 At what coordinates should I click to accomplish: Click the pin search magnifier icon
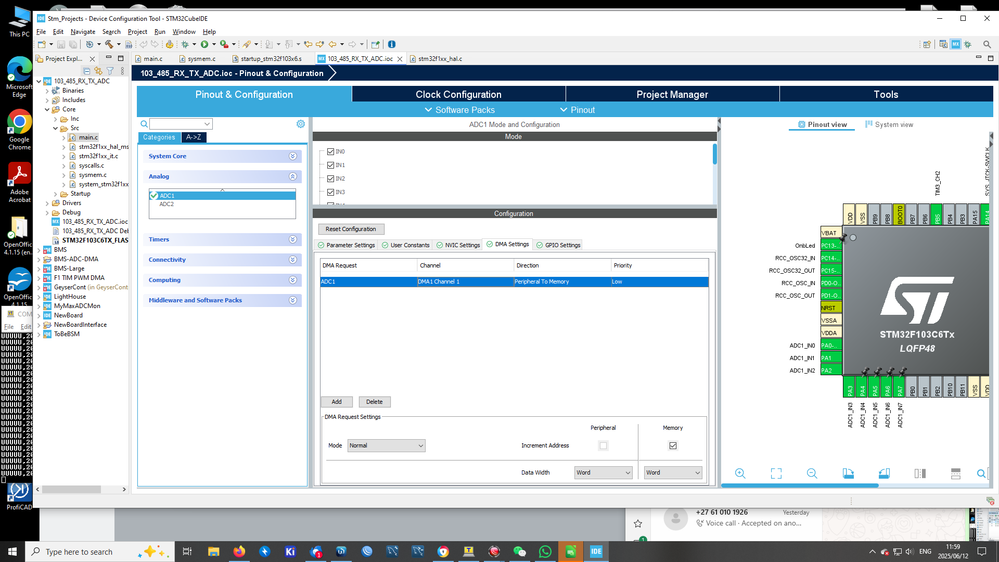click(982, 473)
